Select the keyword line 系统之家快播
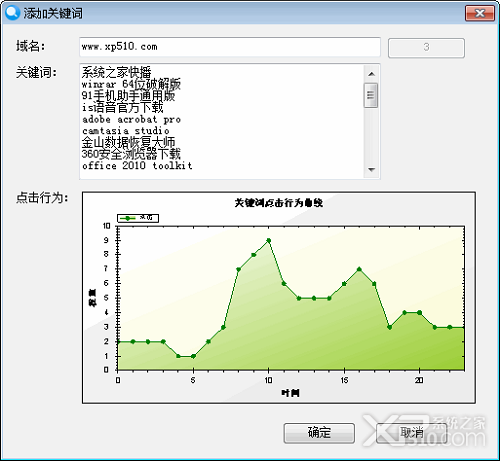500x461 pixels. tap(116, 72)
